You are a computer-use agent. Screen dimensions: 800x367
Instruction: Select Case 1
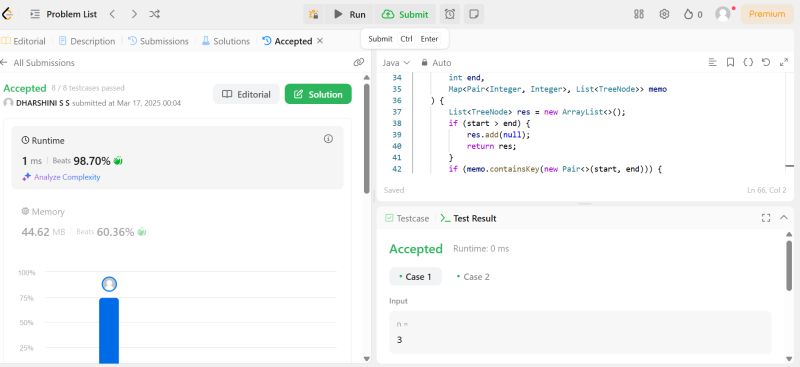coord(415,277)
